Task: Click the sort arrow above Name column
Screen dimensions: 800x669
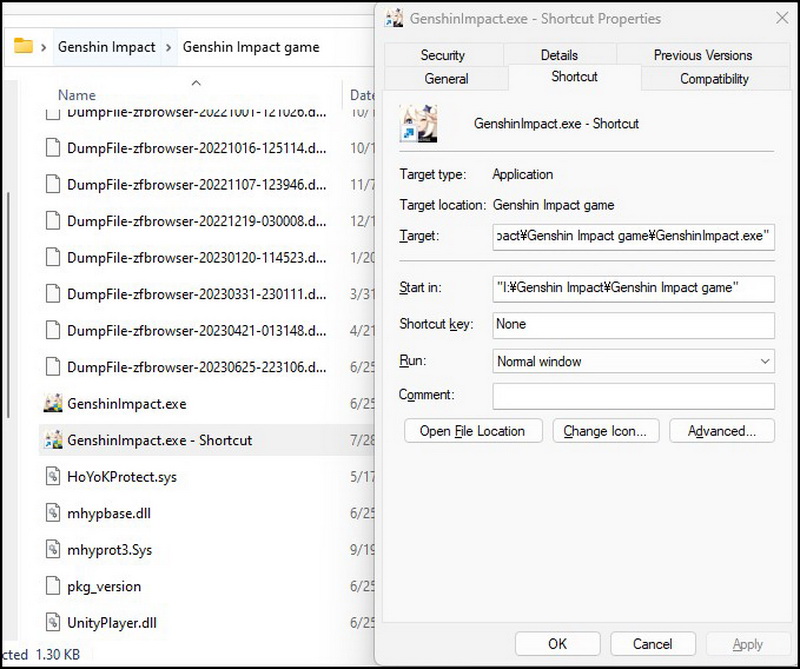Action: click(196, 82)
